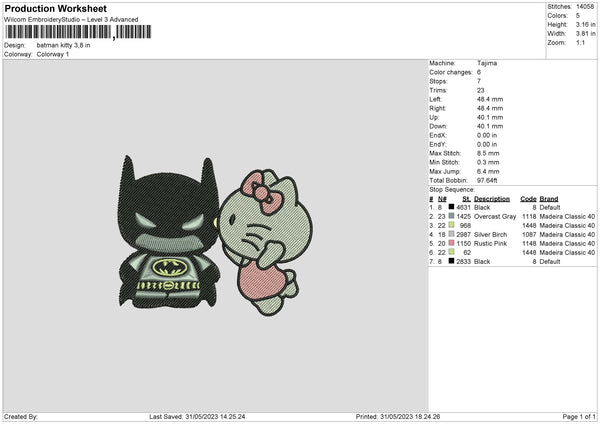Click the 'Rustic Pink' description text
This screenshot has height=424, width=600.
pos(490,243)
